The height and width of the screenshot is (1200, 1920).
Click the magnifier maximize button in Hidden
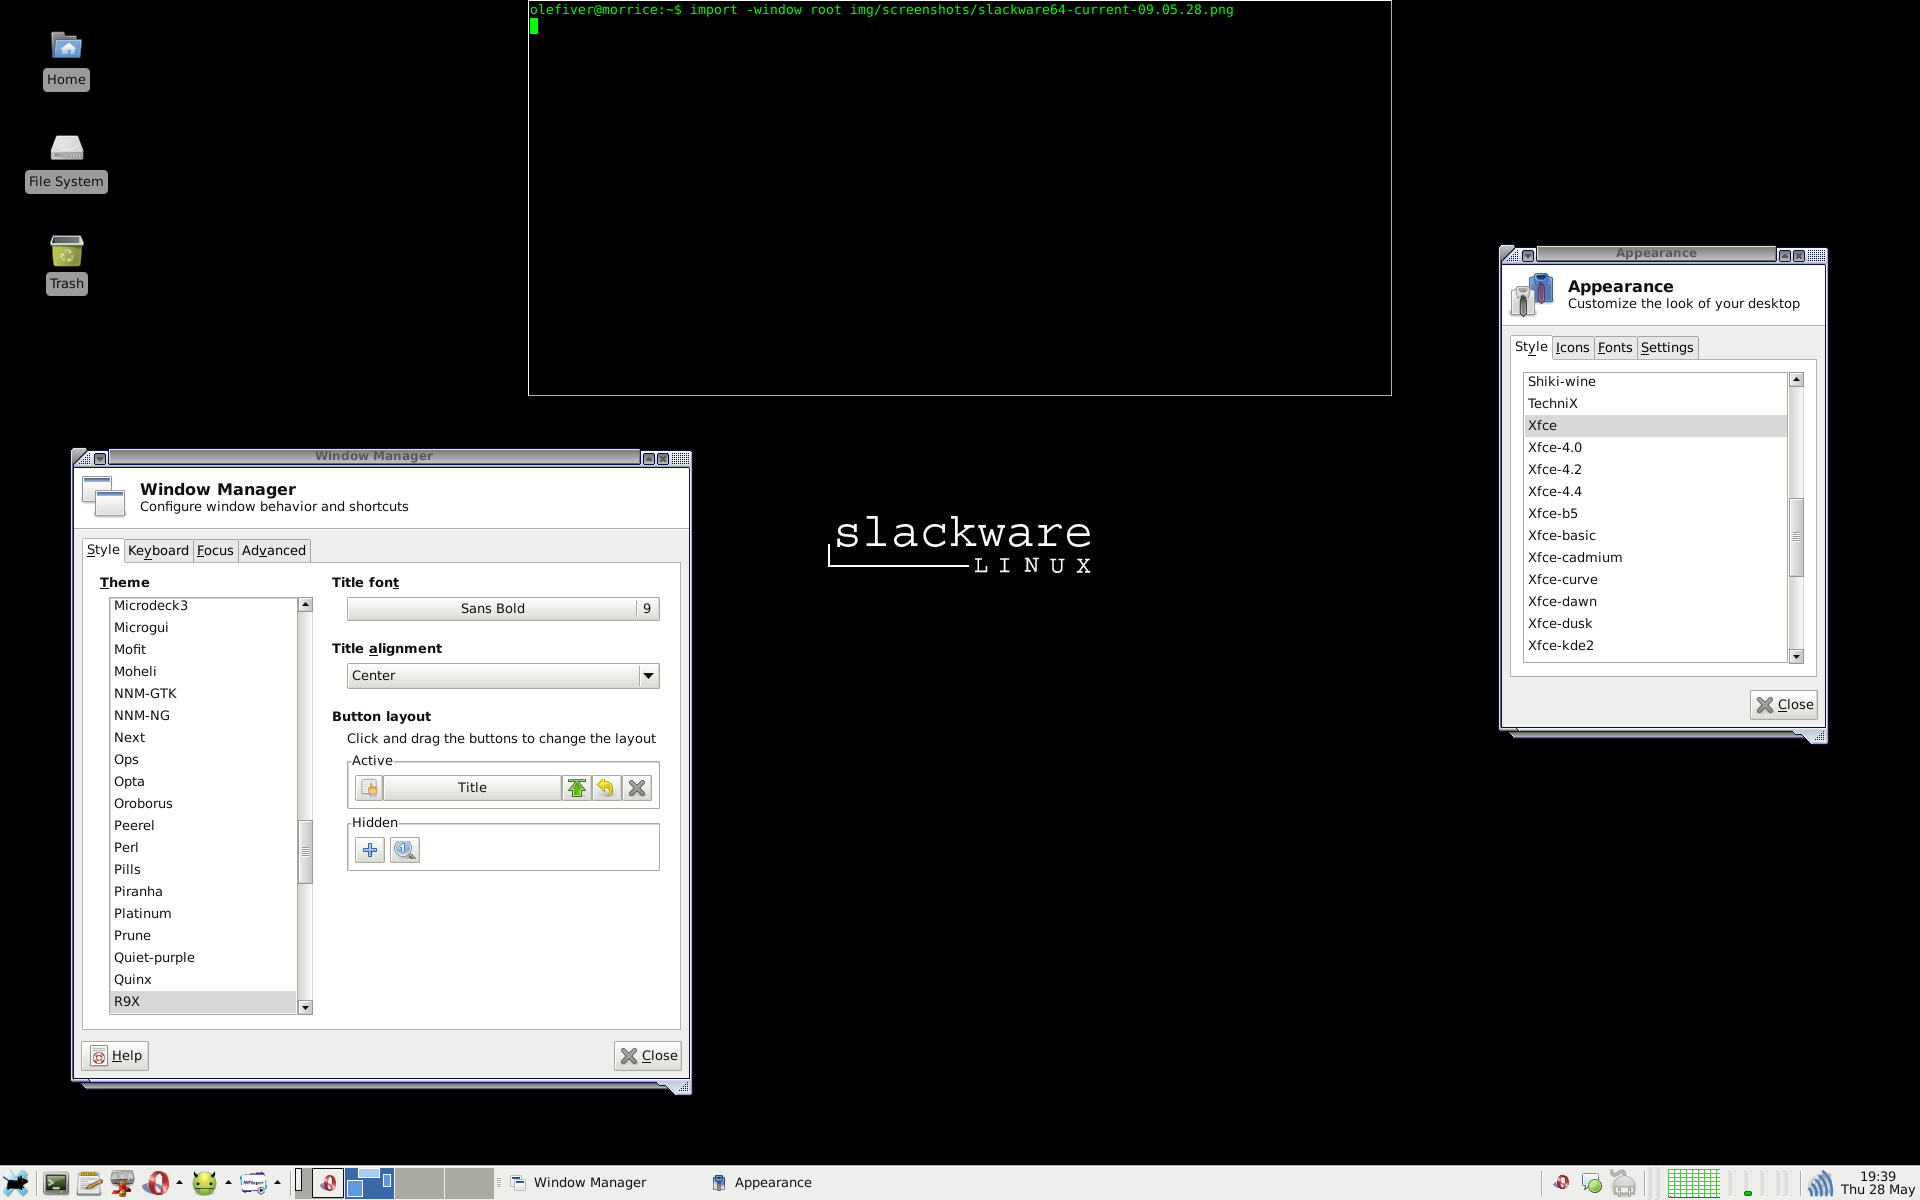(x=404, y=850)
